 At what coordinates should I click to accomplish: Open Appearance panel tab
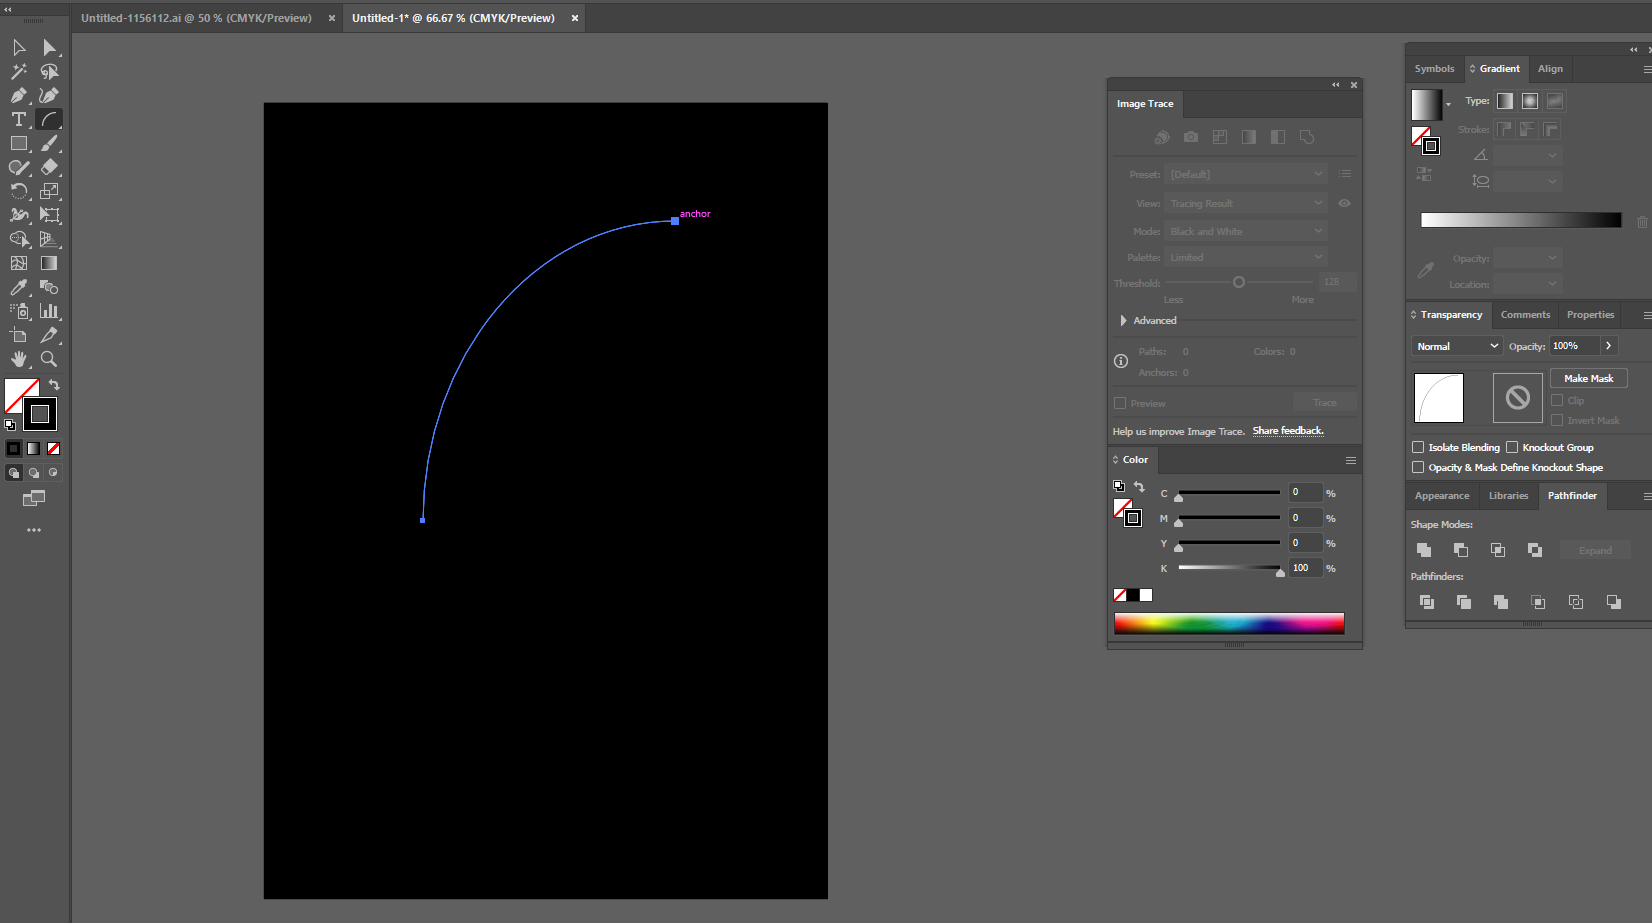pos(1442,496)
